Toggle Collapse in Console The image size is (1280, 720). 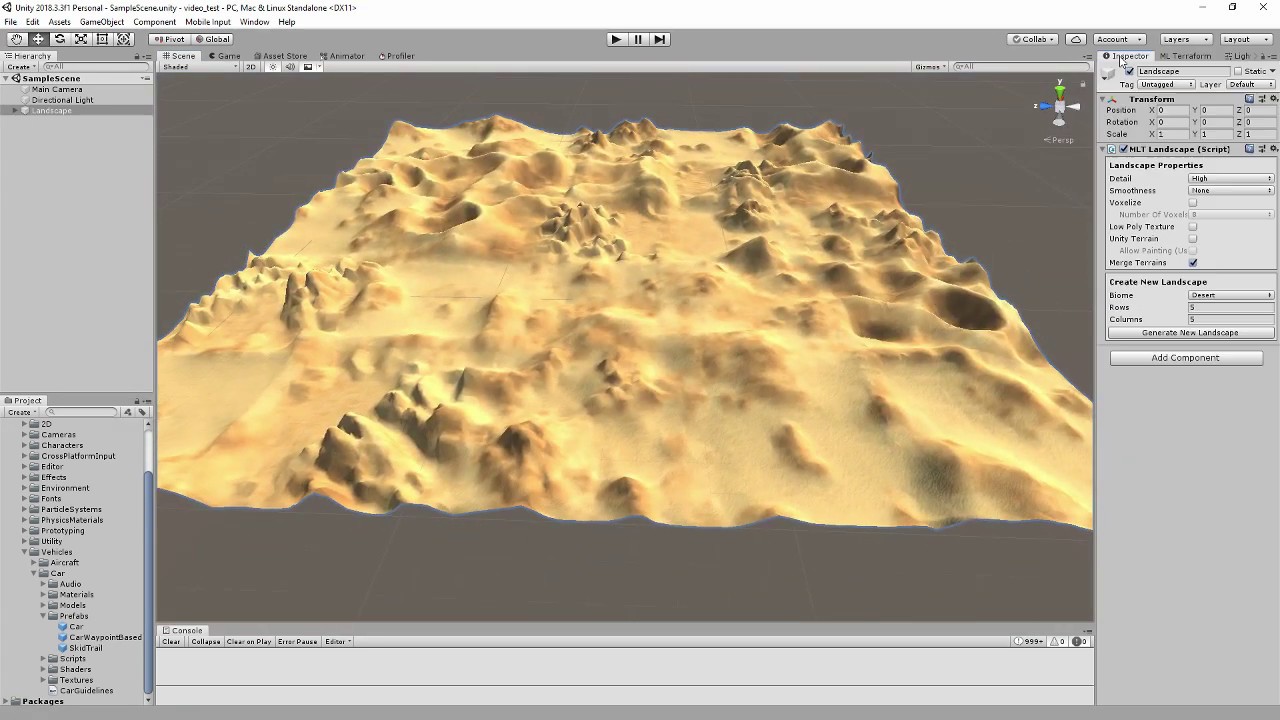click(205, 642)
